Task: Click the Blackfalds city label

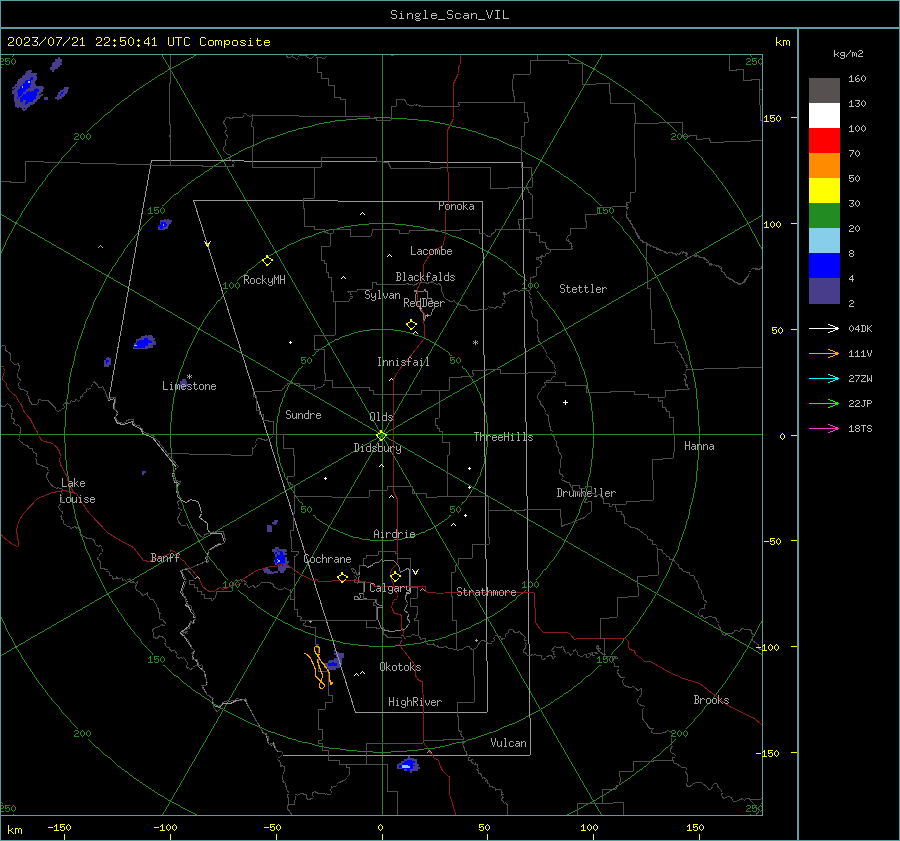Action: 425,277
